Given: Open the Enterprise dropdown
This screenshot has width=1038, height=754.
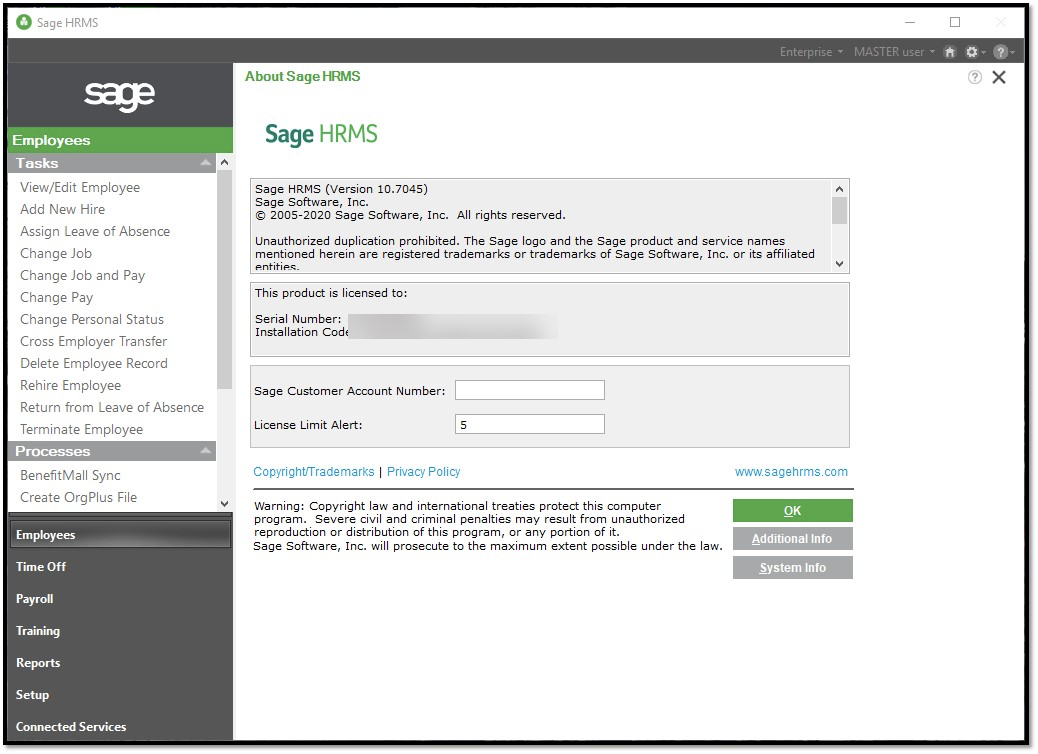Looking at the screenshot, I should coord(812,52).
